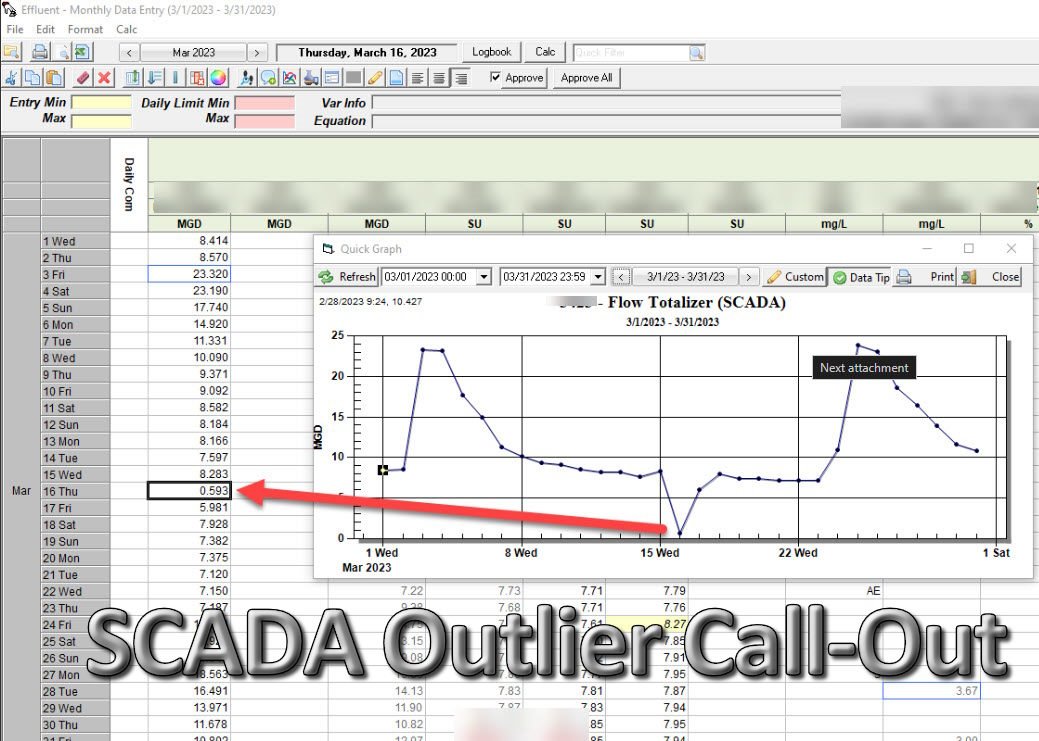Click the Approve All button
Viewport: 1039px width, 741px height.
pos(586,78)
